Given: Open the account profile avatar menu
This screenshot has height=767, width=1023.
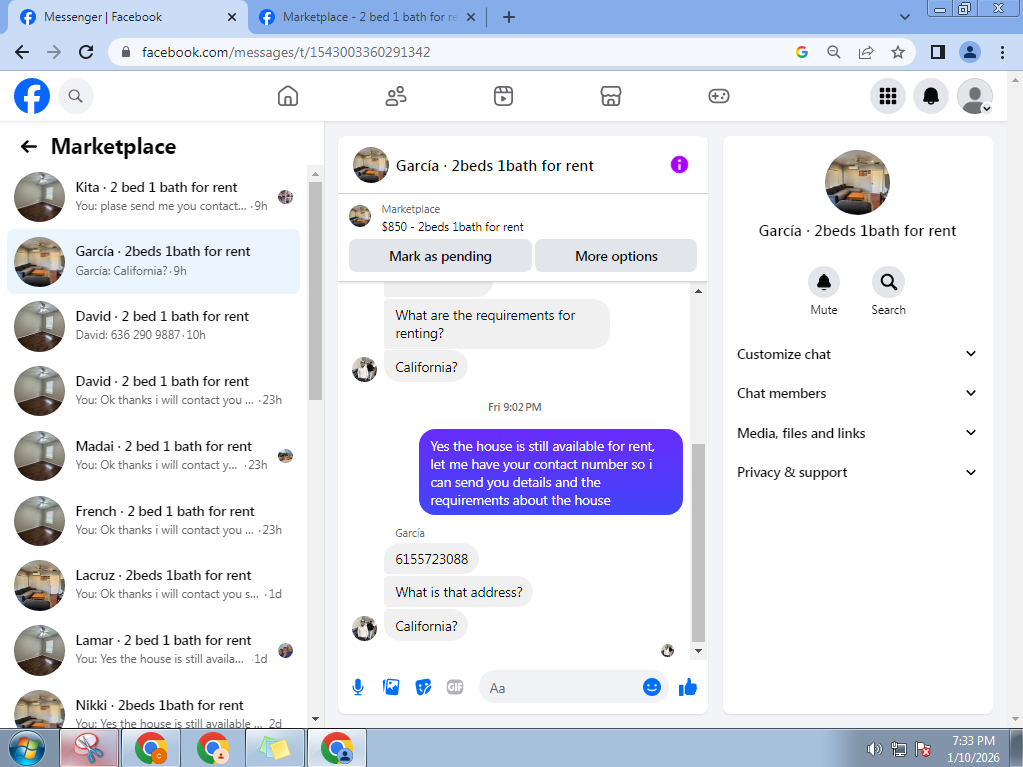Looking at the screenshot, I should pyautogui.click(x=974, y=96).
